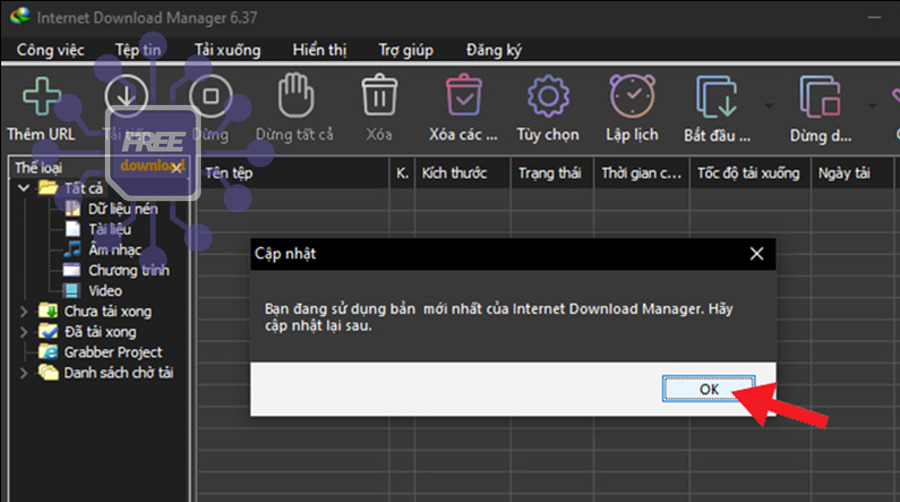Select the Tài liệu category
The image size is (900, 502).
98,229
